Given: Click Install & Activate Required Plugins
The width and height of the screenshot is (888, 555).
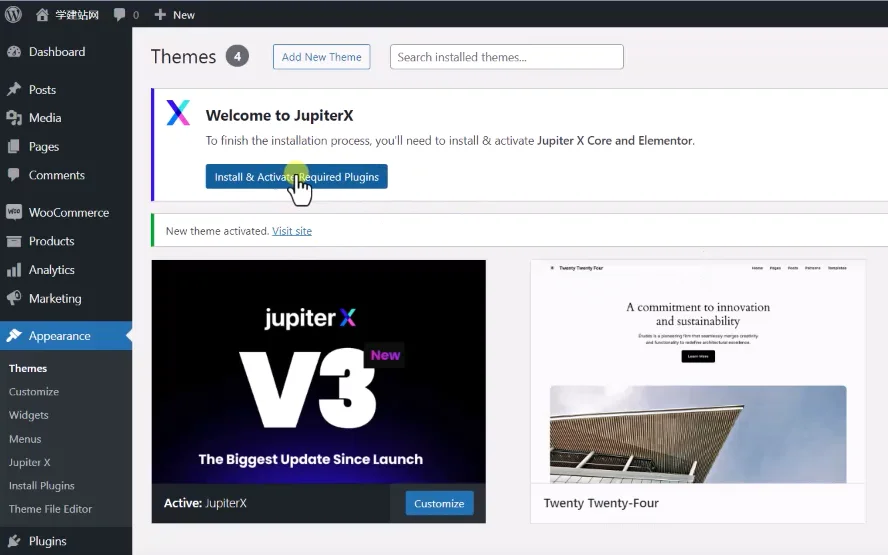Looking at the screenshot, I should tap(296, 177).
